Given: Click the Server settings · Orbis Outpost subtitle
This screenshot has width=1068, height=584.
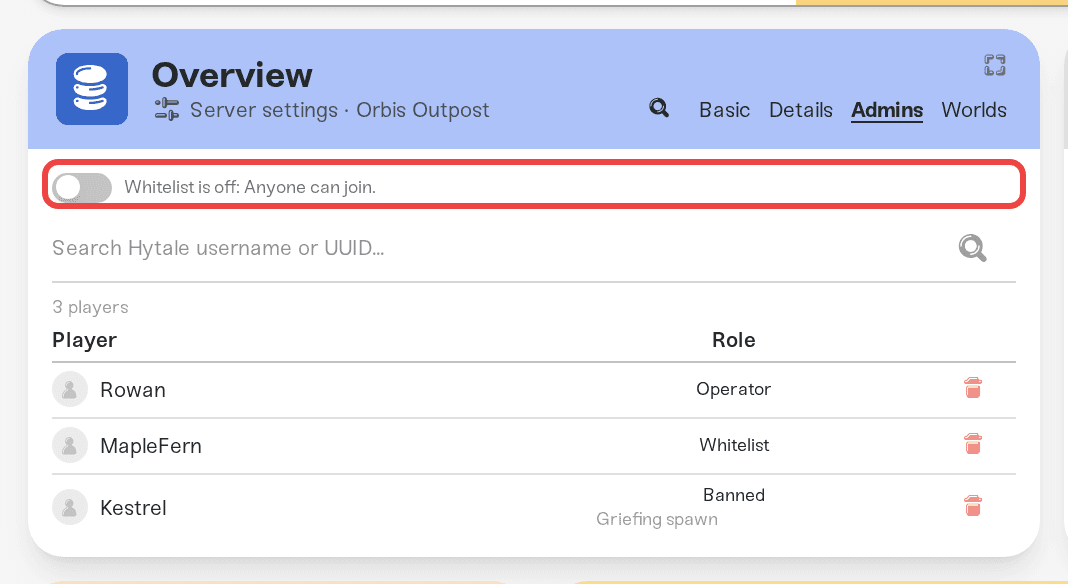Looking at the screenshot, I should click(339, 110).
